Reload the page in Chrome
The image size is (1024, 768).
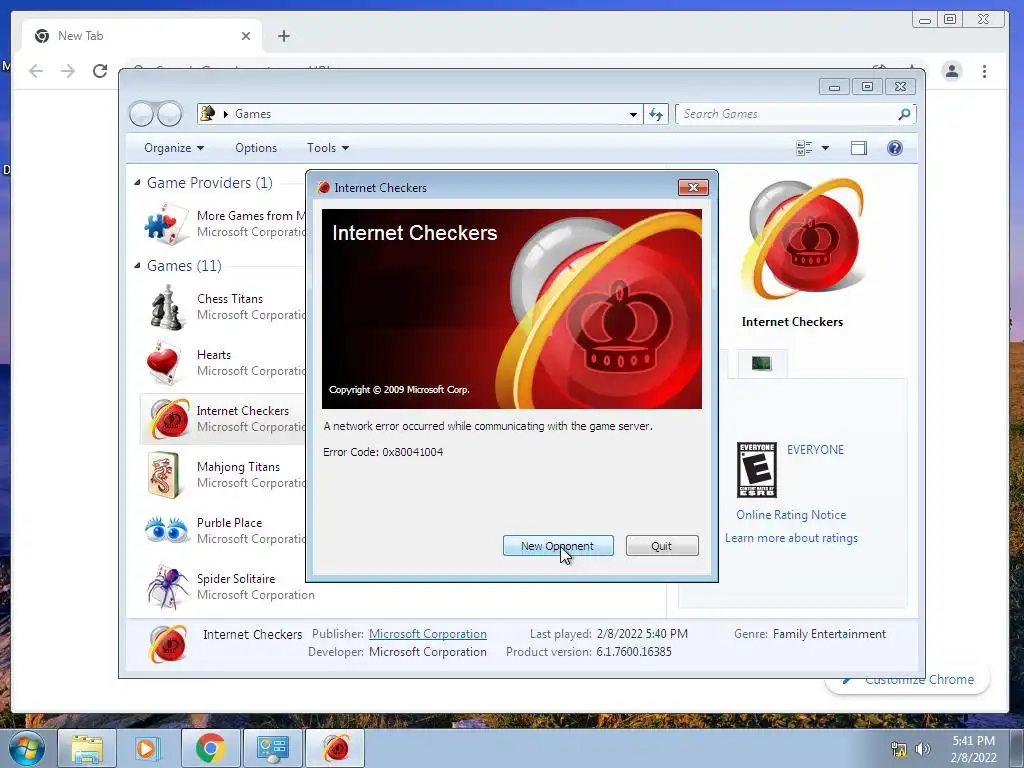(x=99, y=71)
